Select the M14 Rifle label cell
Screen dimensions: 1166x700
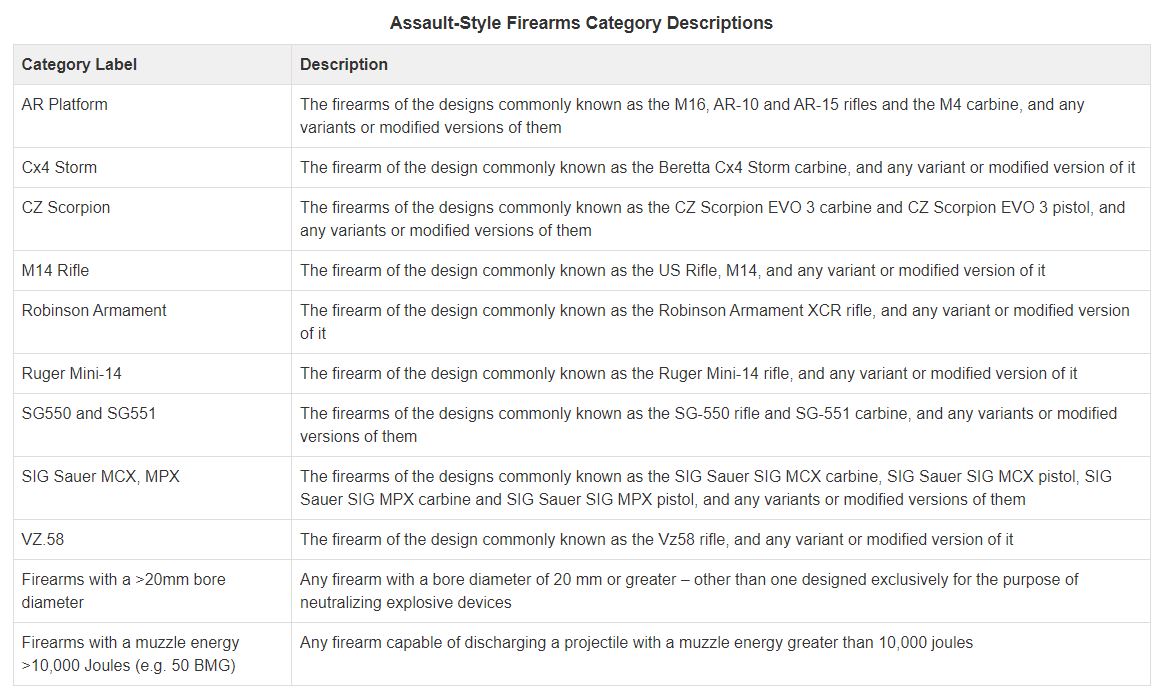56,270
